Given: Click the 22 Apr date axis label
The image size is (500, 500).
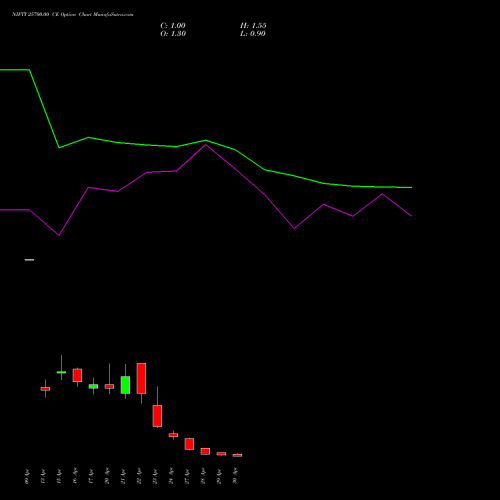Looking at the screenshot, I should point(139,476).
